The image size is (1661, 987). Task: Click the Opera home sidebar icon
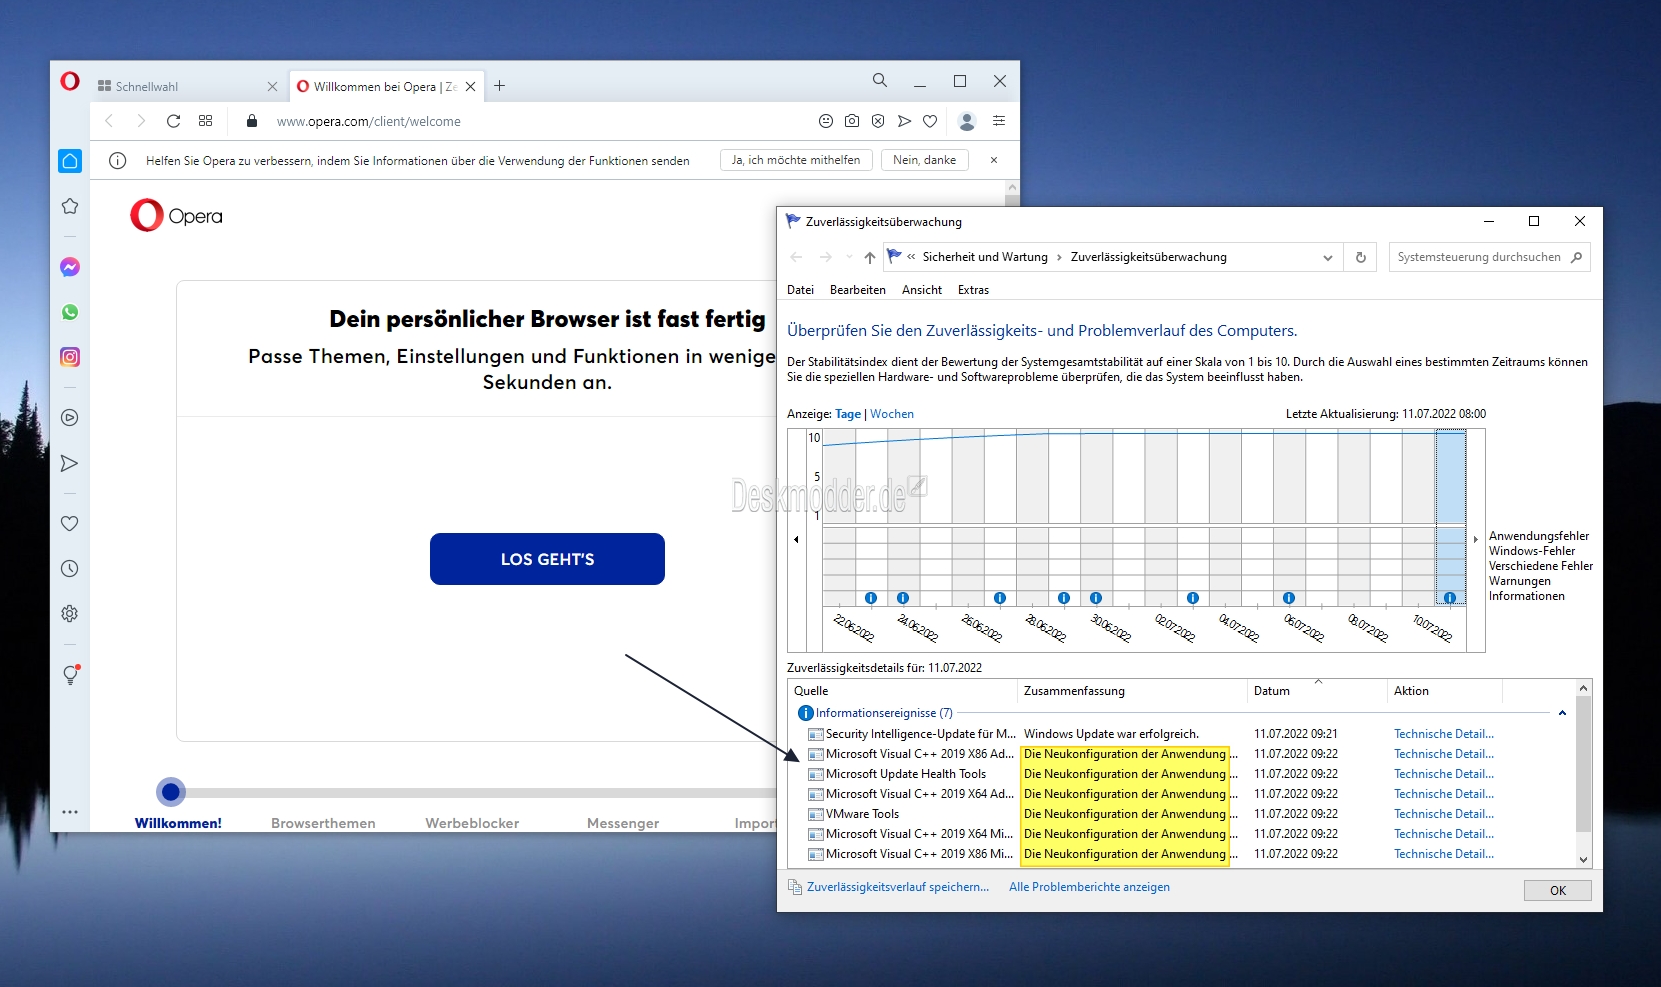[x=70, y=161]
